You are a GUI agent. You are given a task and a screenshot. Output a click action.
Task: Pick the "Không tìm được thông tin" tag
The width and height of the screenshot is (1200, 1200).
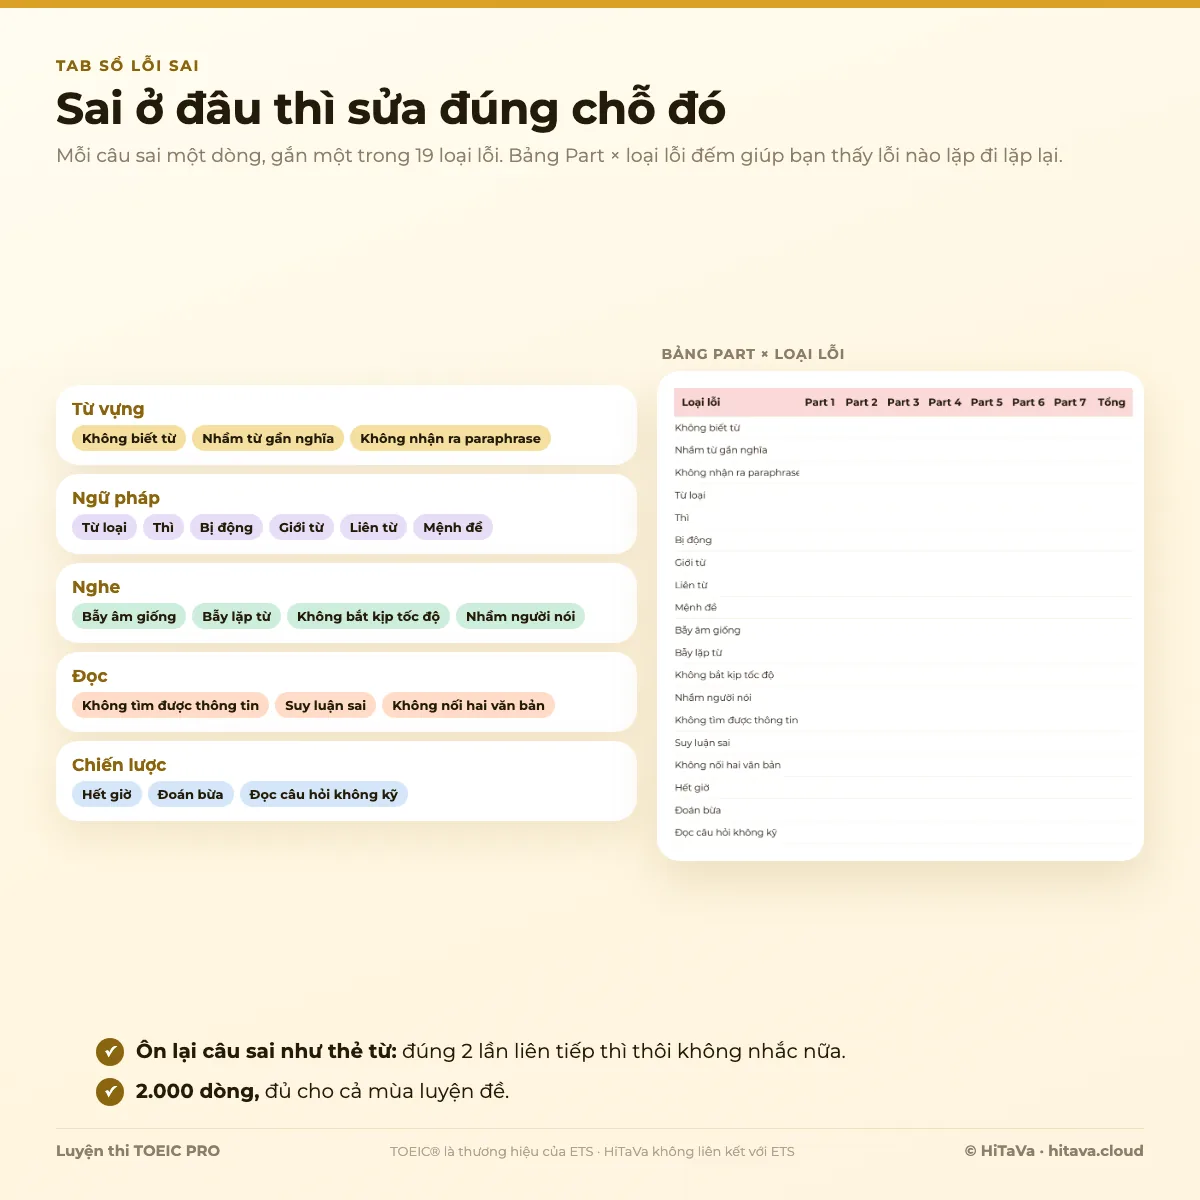tap(170, 705)
